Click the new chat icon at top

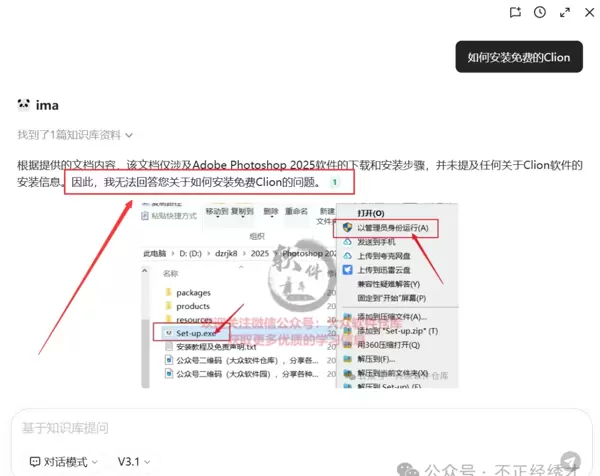[515, 13]
